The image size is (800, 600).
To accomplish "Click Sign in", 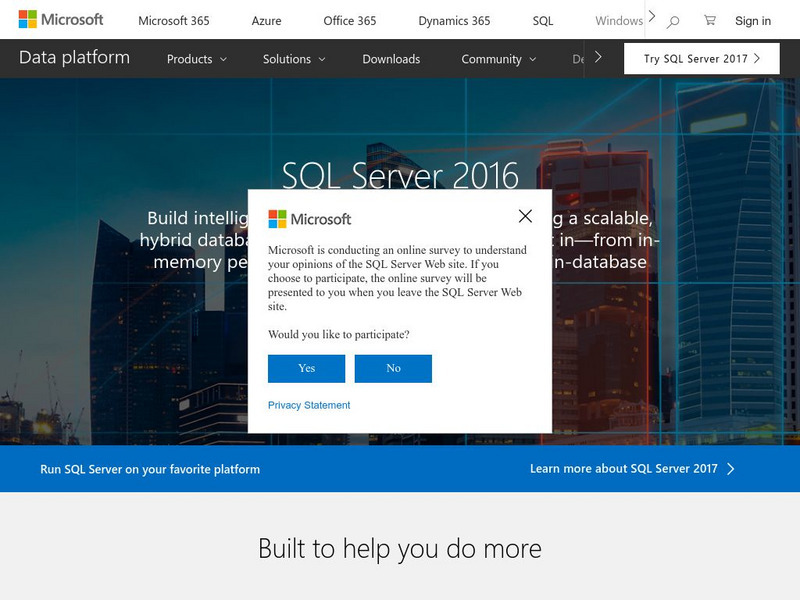I will pos(753,21).
